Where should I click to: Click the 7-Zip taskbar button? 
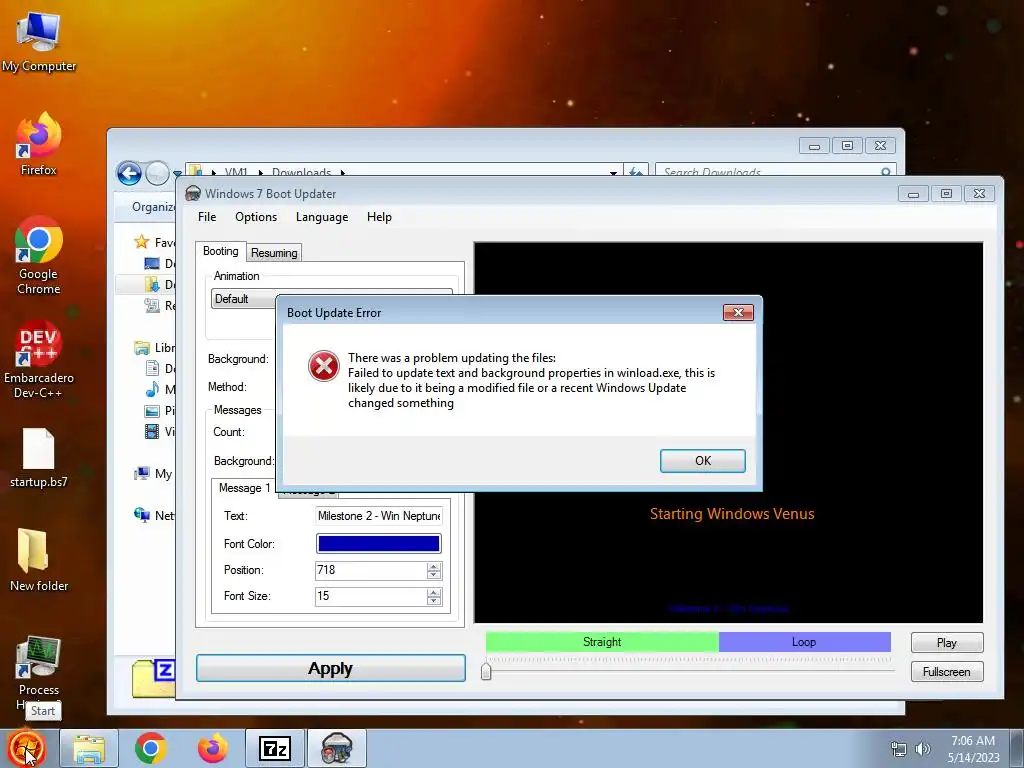(274, 748)
